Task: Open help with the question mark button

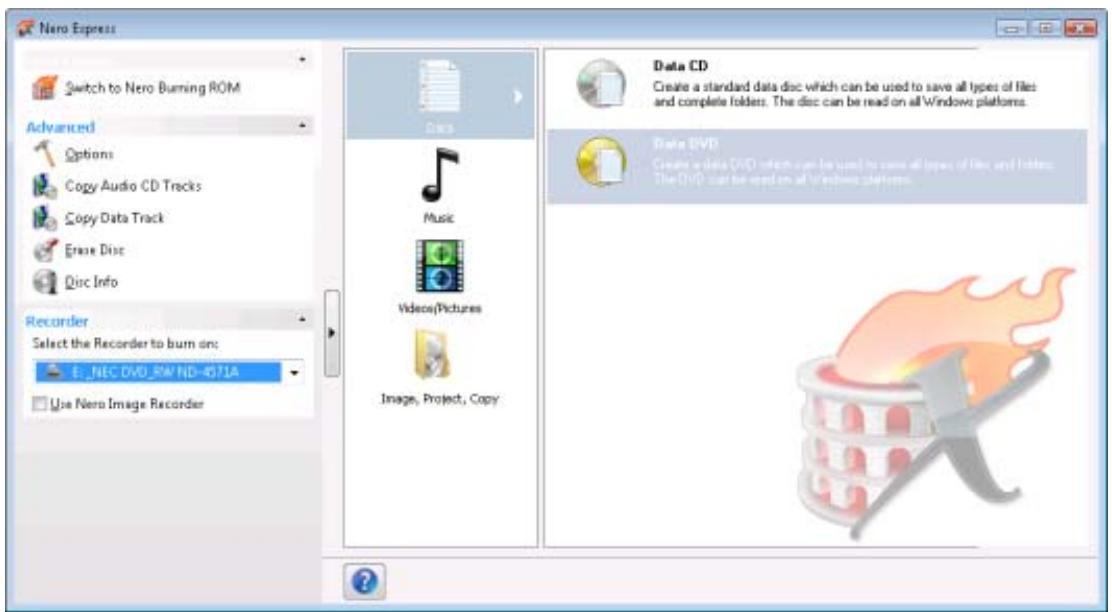Action: tap(365, 582)
